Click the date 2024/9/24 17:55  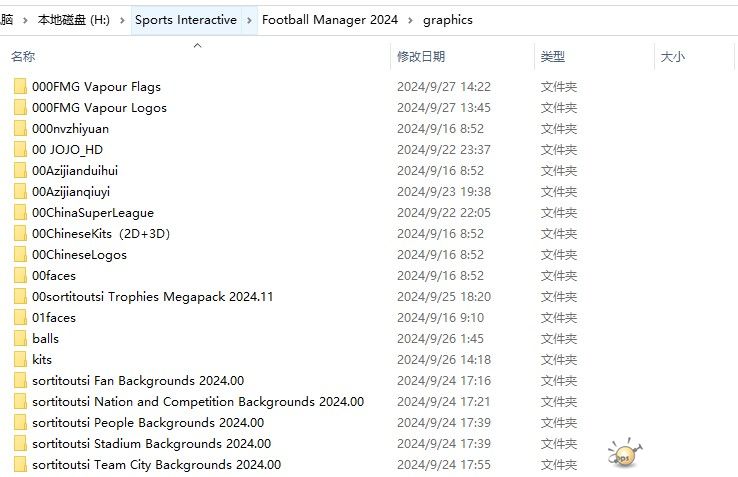coord(444,465)
